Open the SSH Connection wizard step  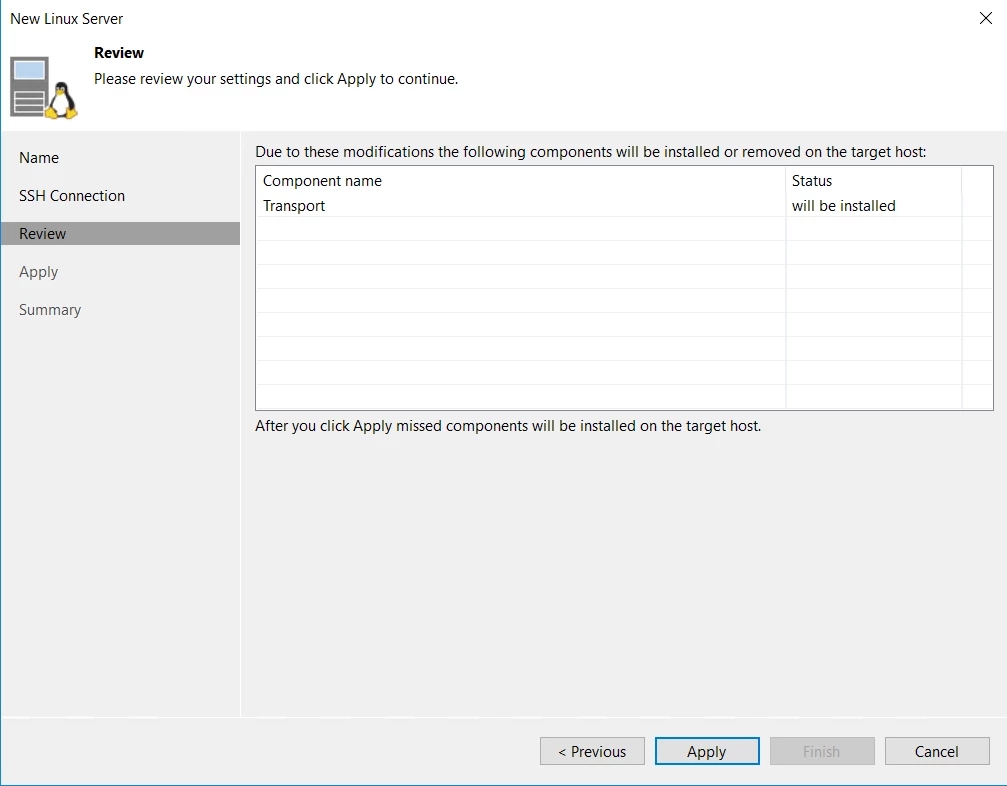coord(72,196)
